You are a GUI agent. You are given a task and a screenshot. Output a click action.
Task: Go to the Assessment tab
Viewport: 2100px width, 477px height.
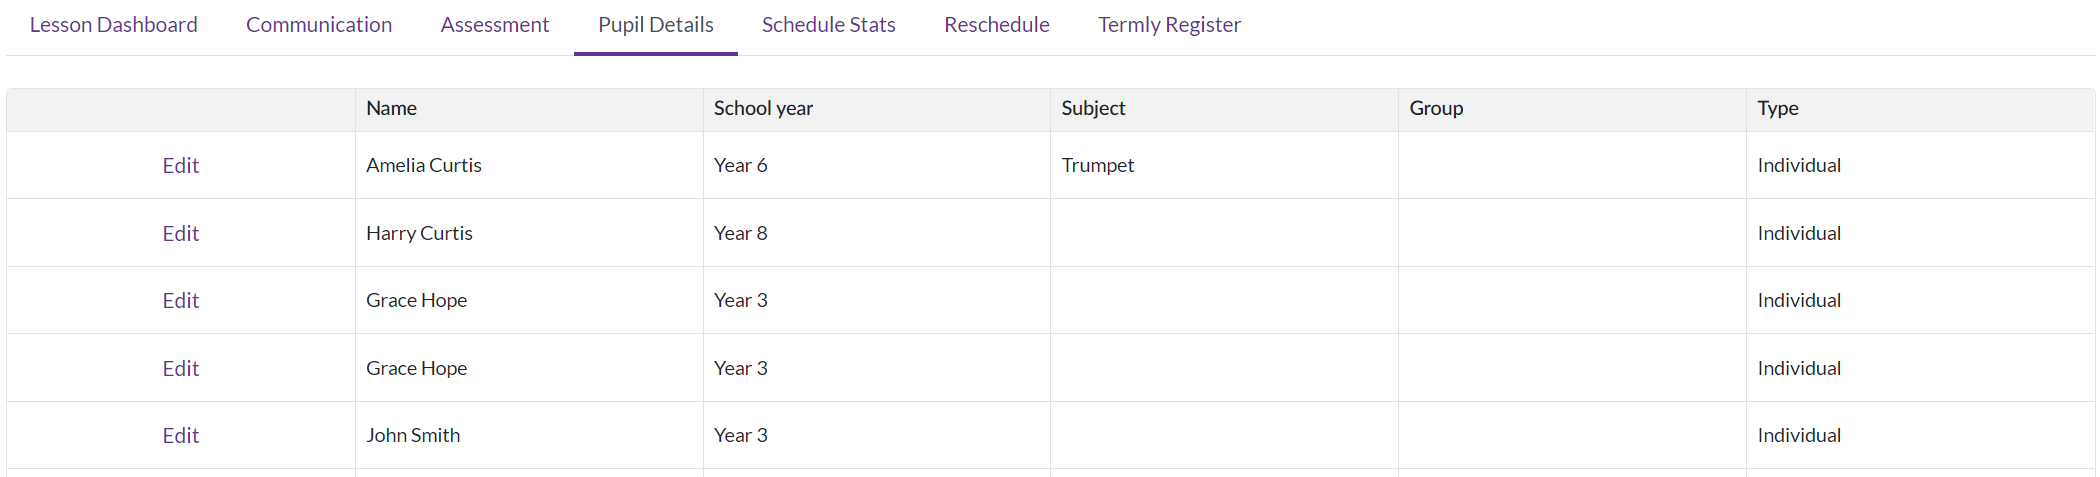click(x=495, y=25)
